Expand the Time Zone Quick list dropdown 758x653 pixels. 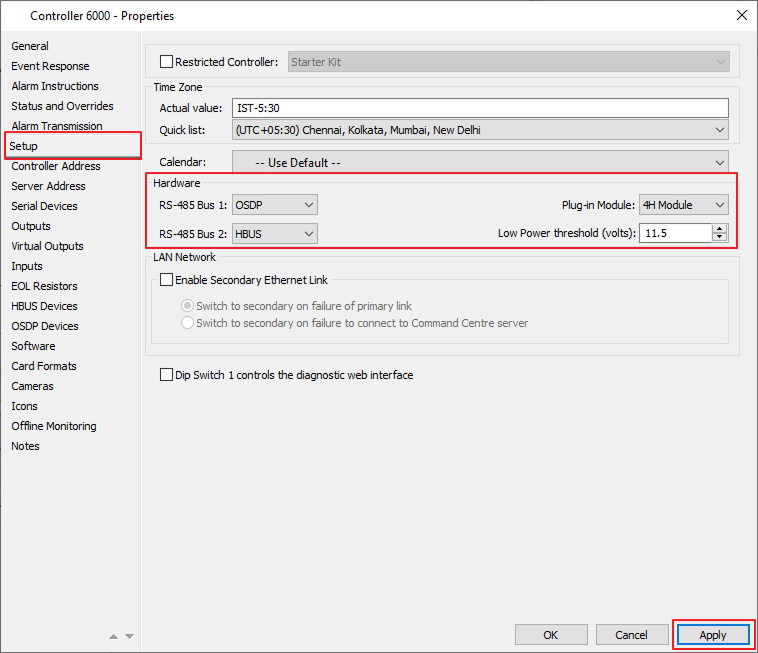(x=480, y=130)
